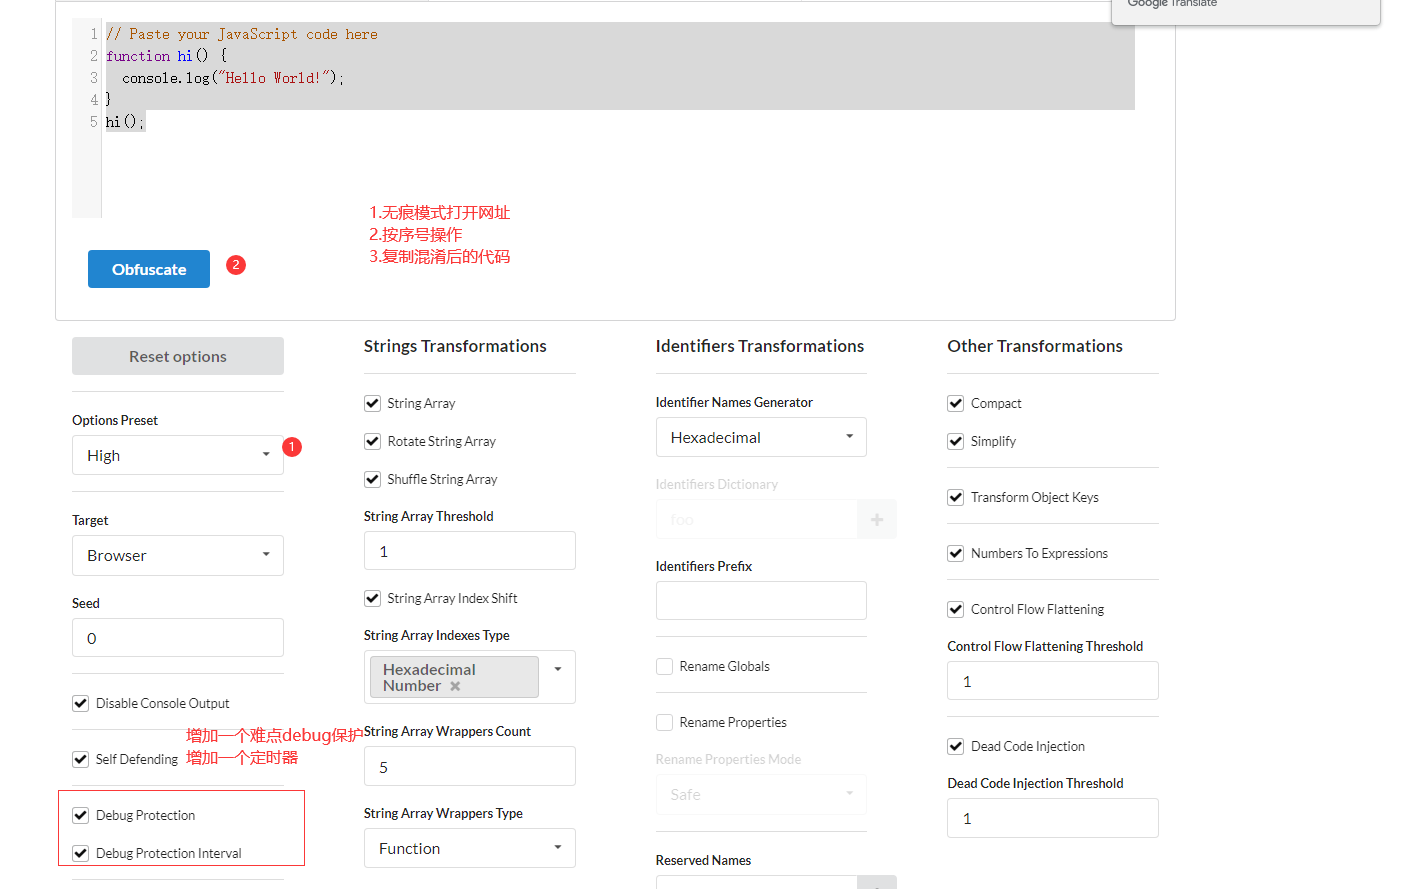The image size is (1402, 889).
Task: Click String Array Wrappers Count field
Action: (470, 767)
